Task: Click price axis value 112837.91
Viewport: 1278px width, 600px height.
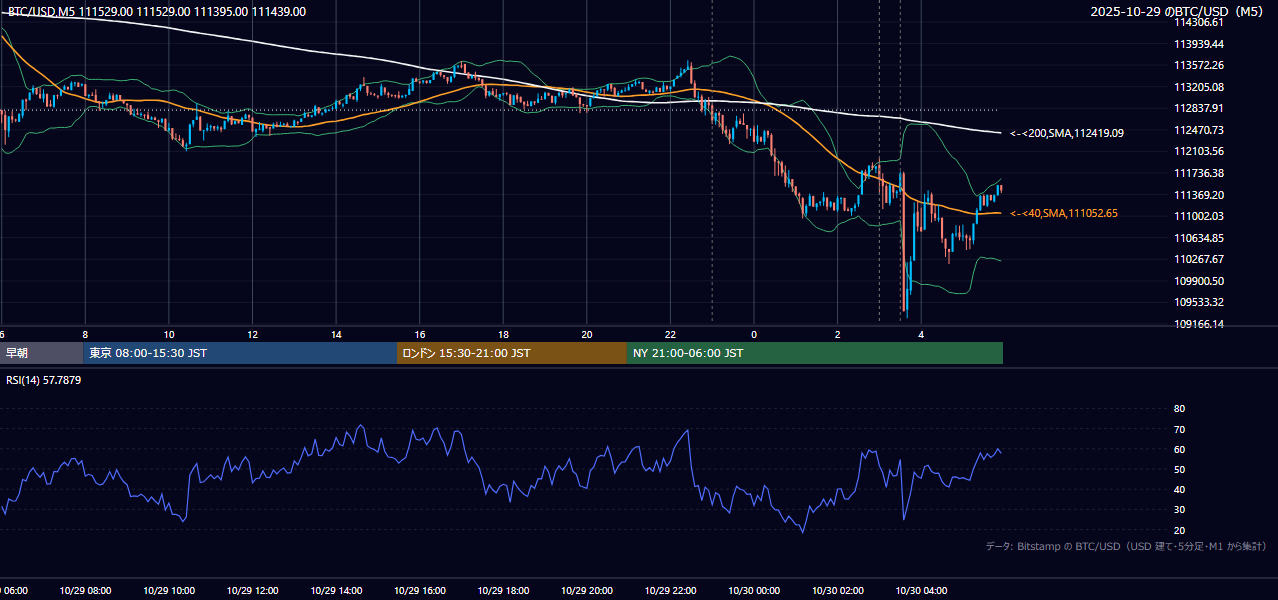Action: 1199,108
